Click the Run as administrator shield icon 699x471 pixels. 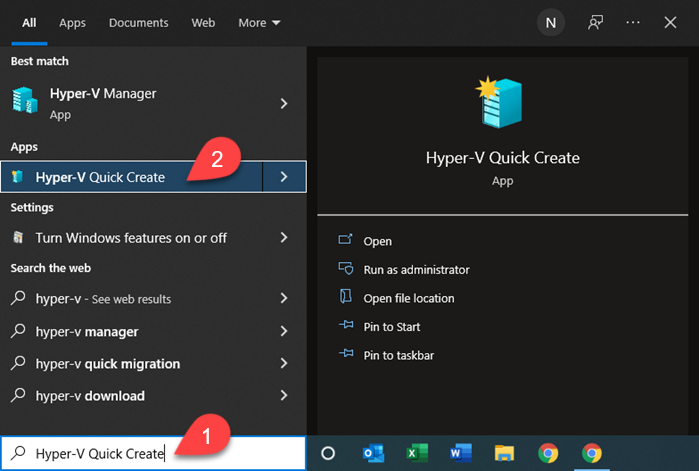point(346,268)
